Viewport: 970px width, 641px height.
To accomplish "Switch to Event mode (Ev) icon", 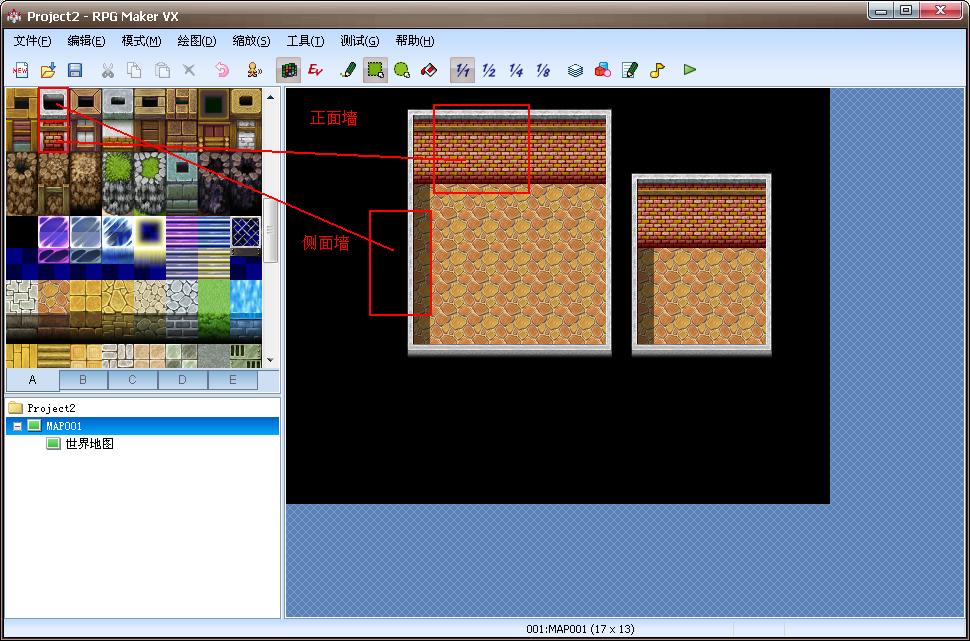I will click(x=315, y=70).
